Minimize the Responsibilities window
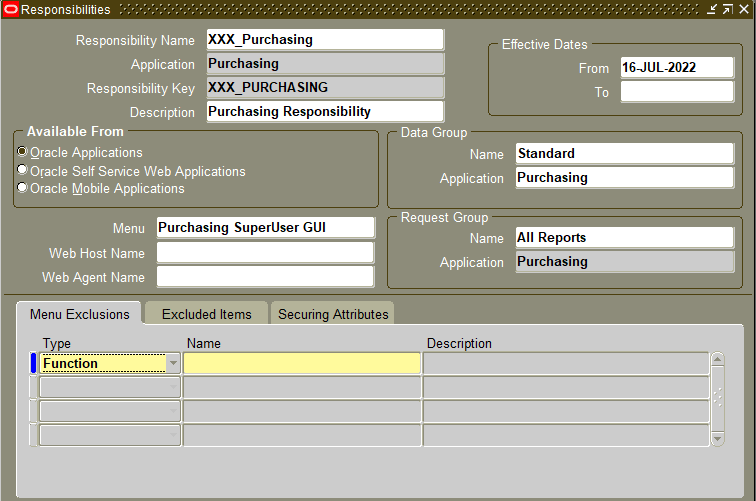 pos(712,9)
